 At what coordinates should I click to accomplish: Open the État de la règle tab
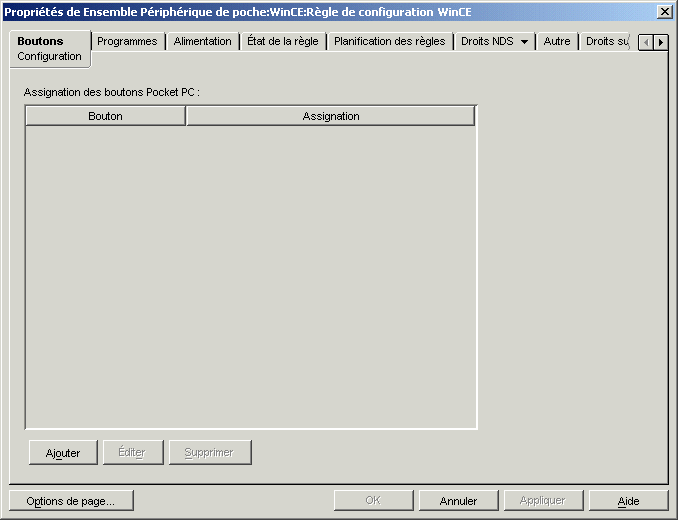coord(283,41)
